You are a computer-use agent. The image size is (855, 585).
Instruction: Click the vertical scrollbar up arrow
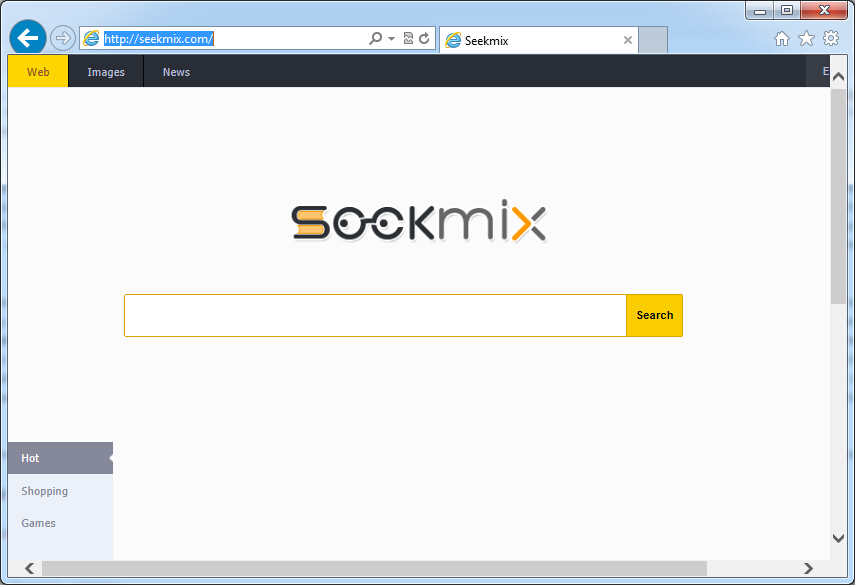pos(838,77)
